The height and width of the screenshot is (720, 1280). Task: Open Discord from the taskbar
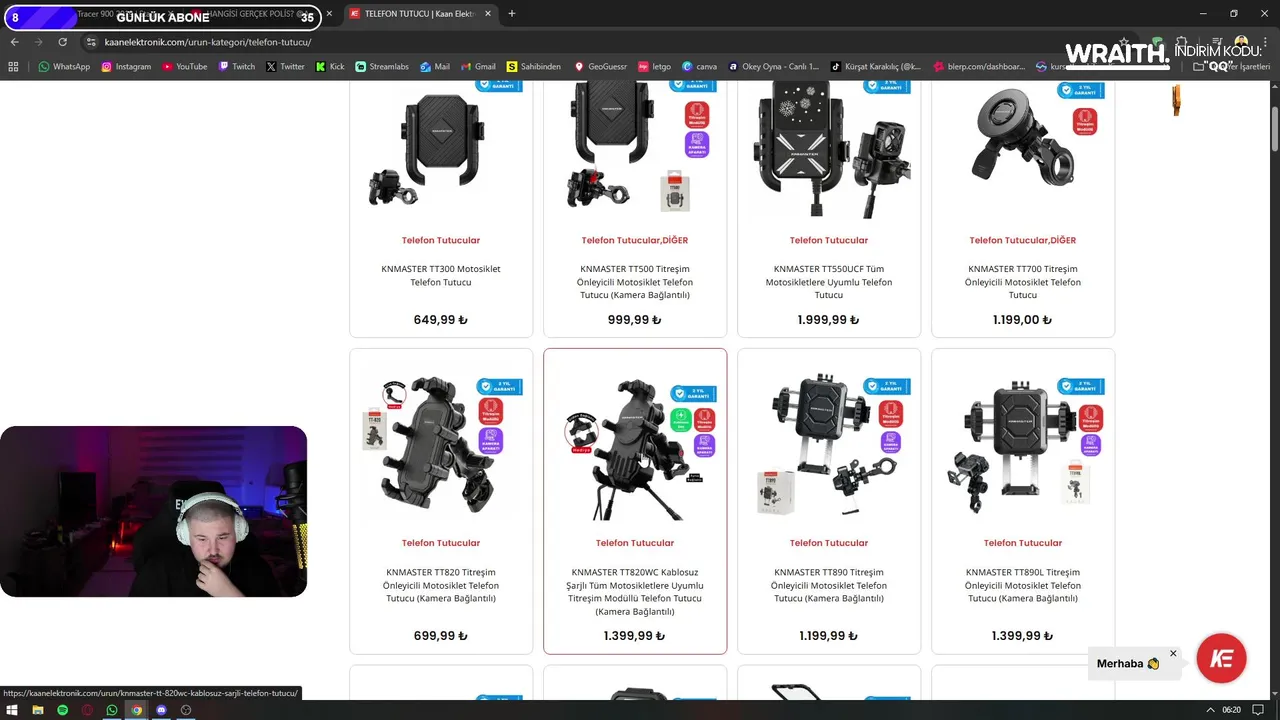coord(161,710)
